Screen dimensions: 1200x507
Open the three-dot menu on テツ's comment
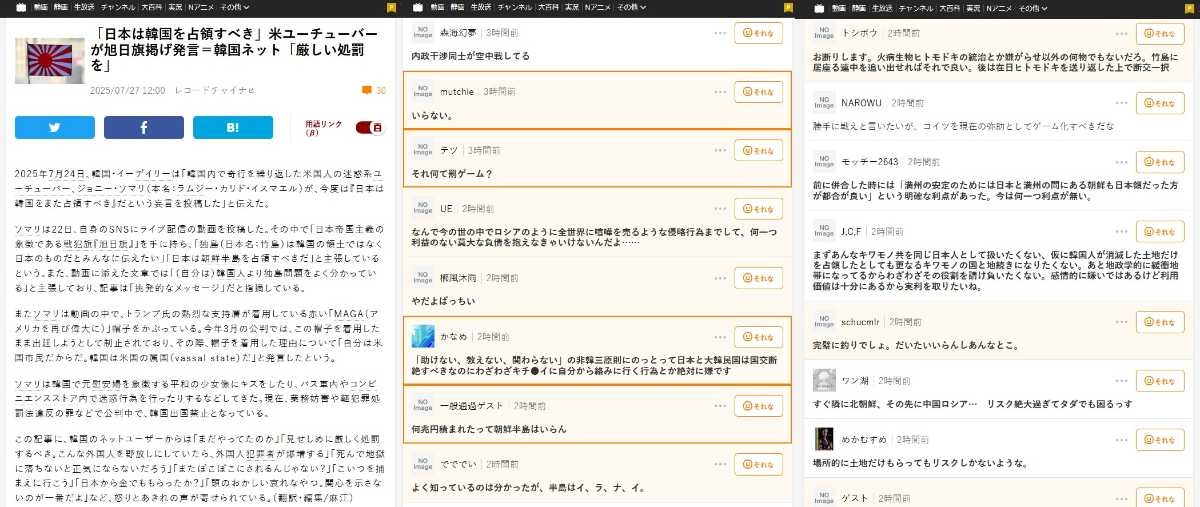pos(720,150)
